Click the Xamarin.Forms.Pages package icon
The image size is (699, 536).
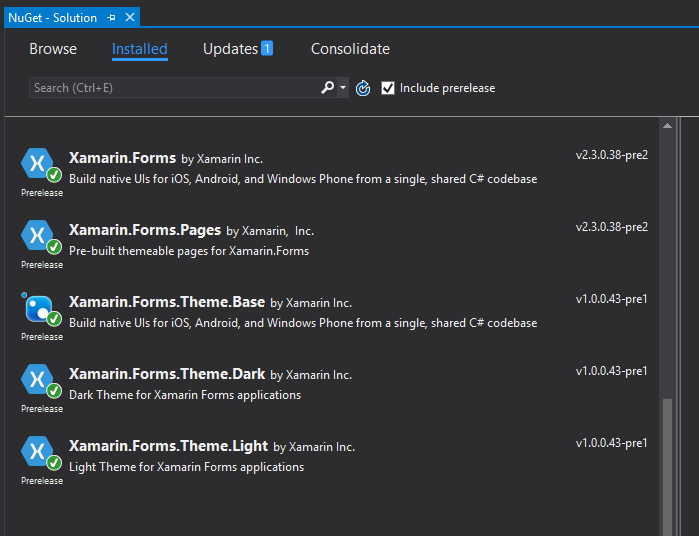(x=41, y=237)
